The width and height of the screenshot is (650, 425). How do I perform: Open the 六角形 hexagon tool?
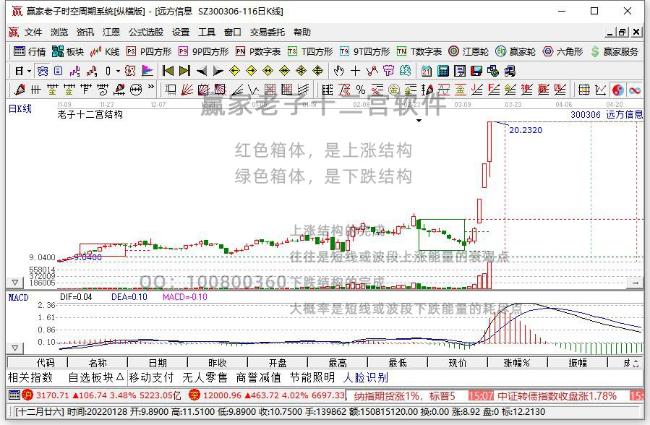pos(563,51)
